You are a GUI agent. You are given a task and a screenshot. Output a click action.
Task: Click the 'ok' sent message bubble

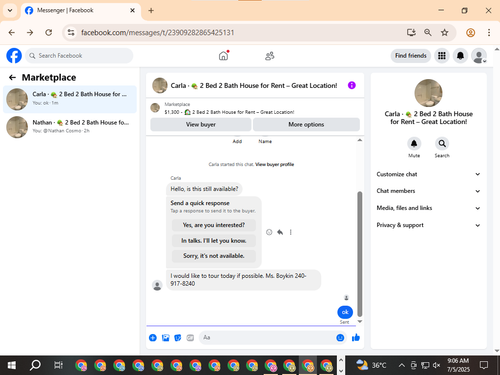(x=345, y=312)
